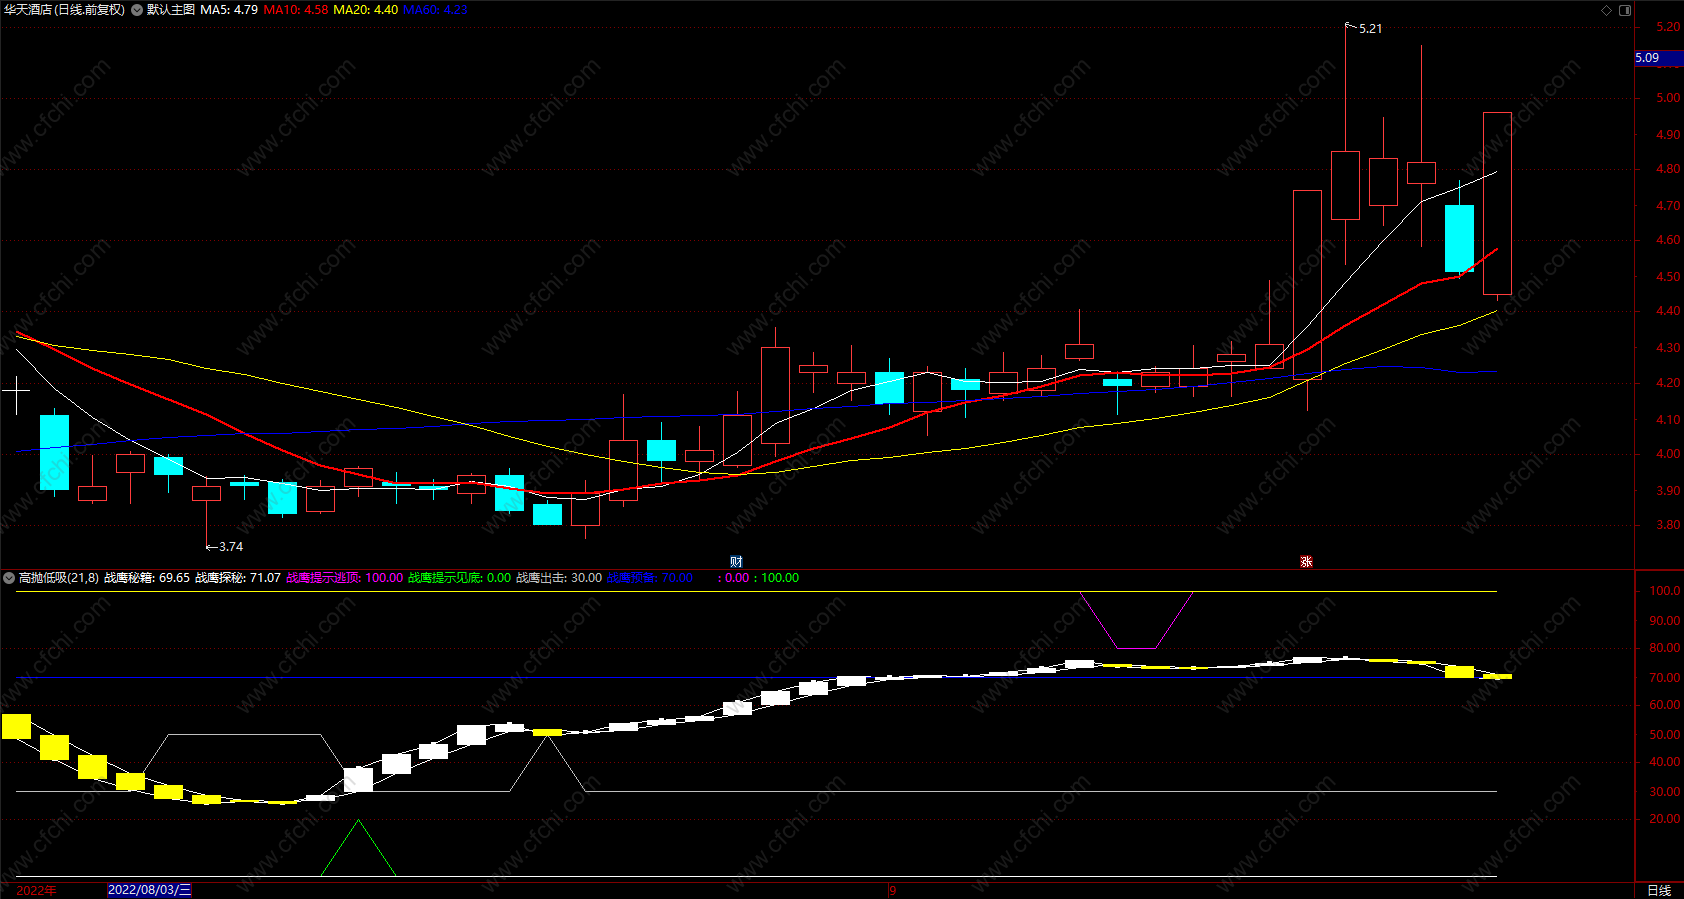Click the 5.21 high price annotation
The image size is (1684, 899).
(1370, 29)
